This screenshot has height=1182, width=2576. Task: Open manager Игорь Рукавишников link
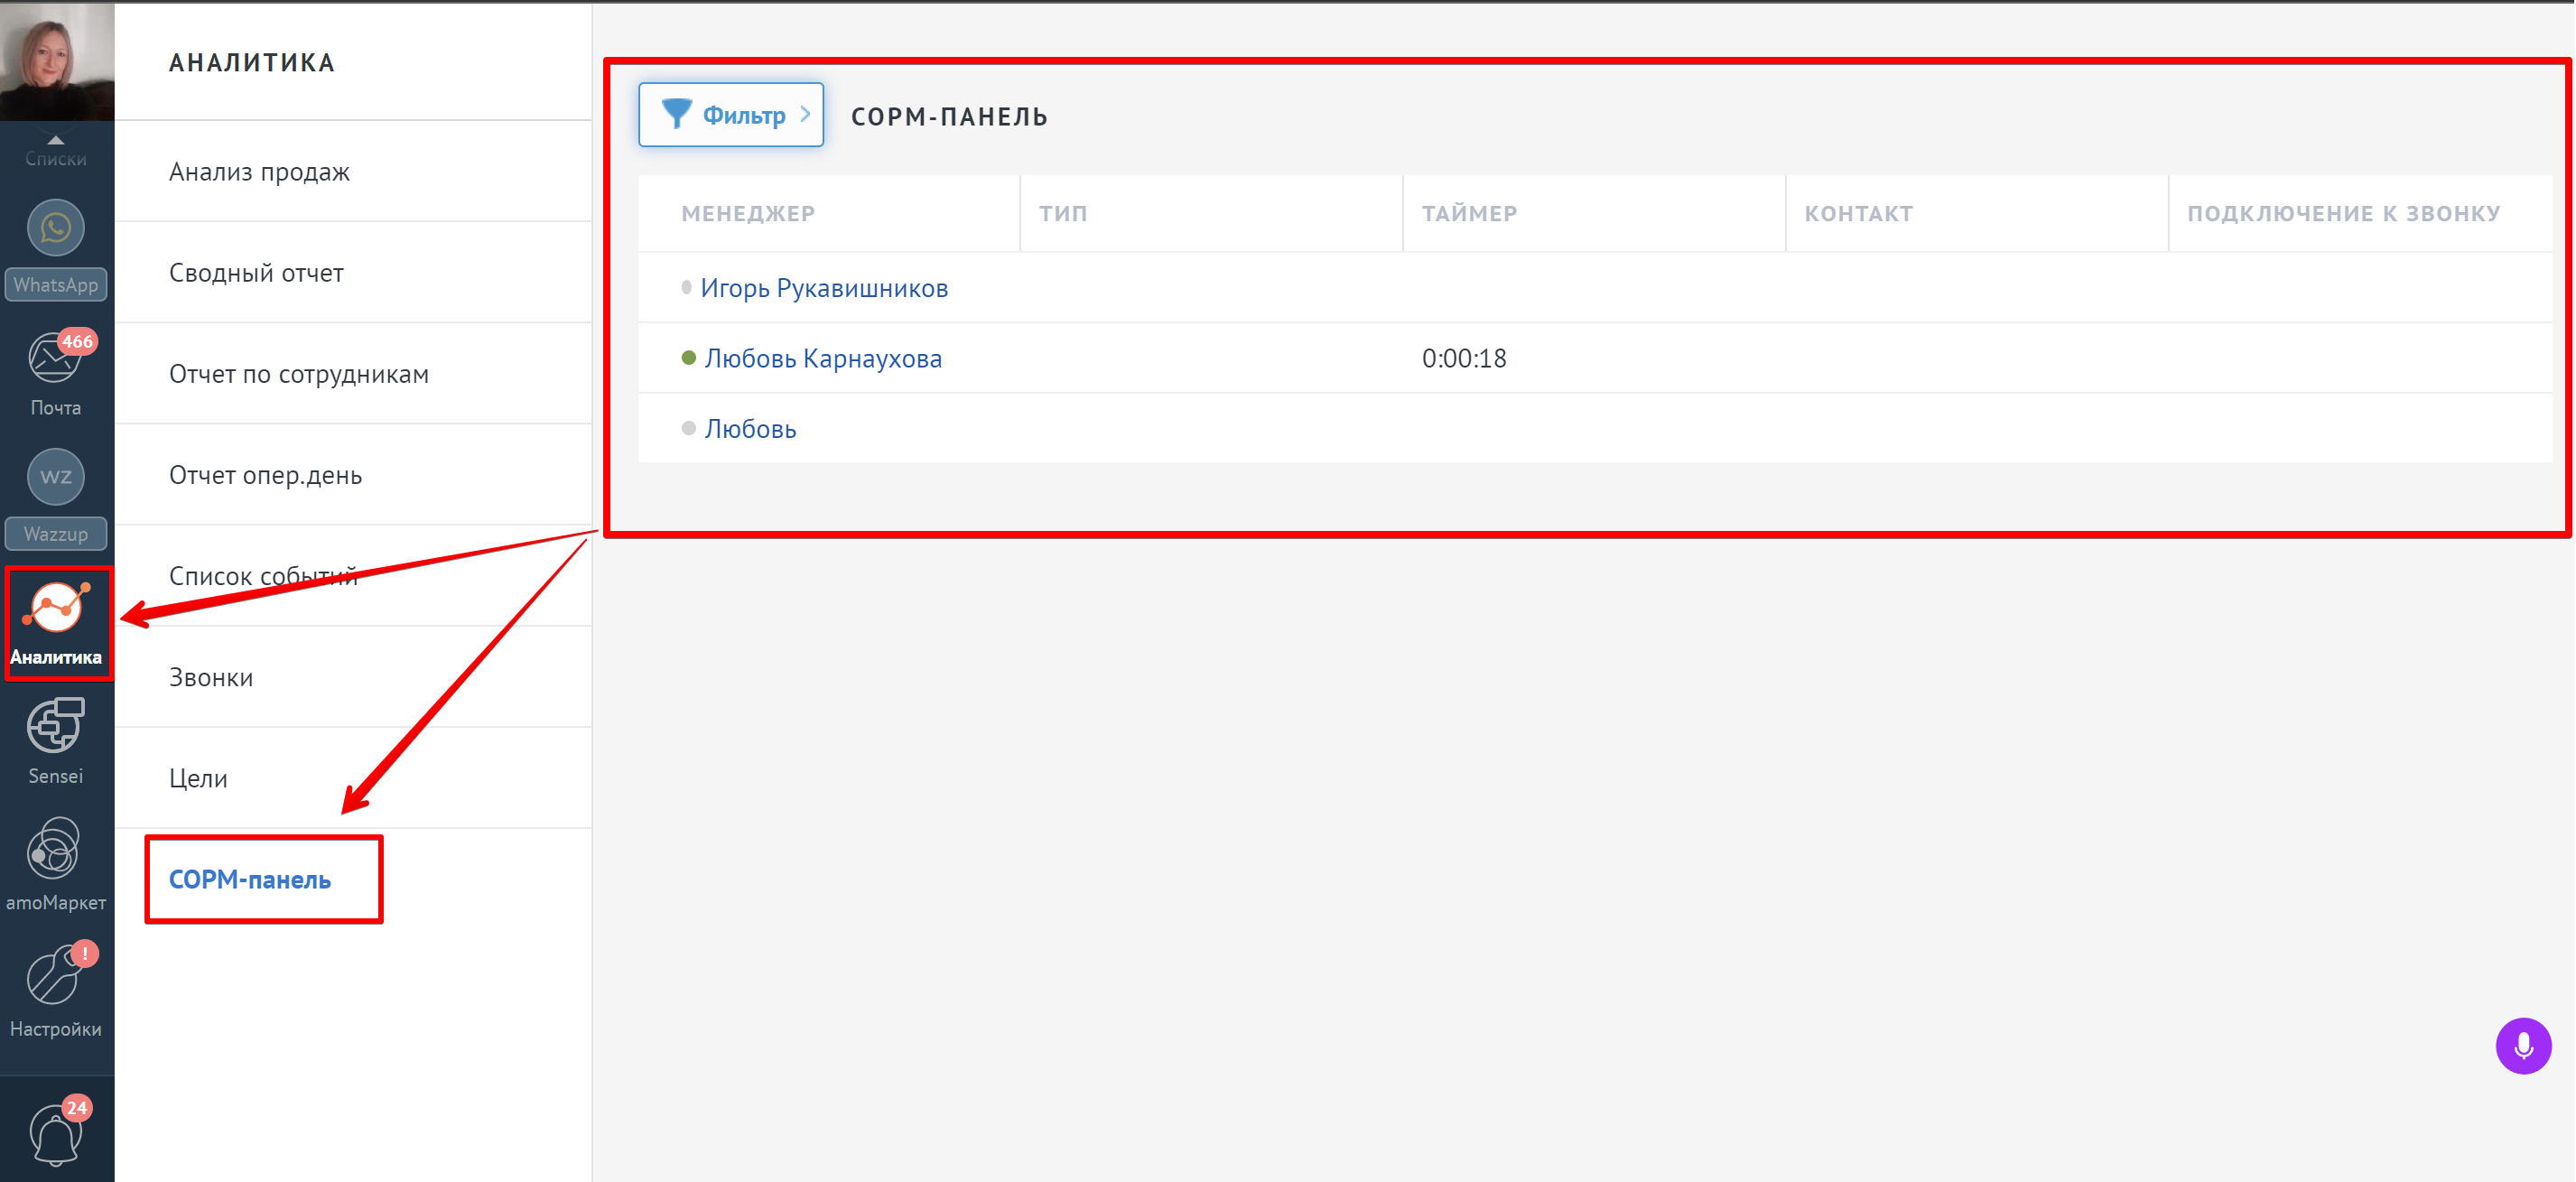click(x=824, y=288)
